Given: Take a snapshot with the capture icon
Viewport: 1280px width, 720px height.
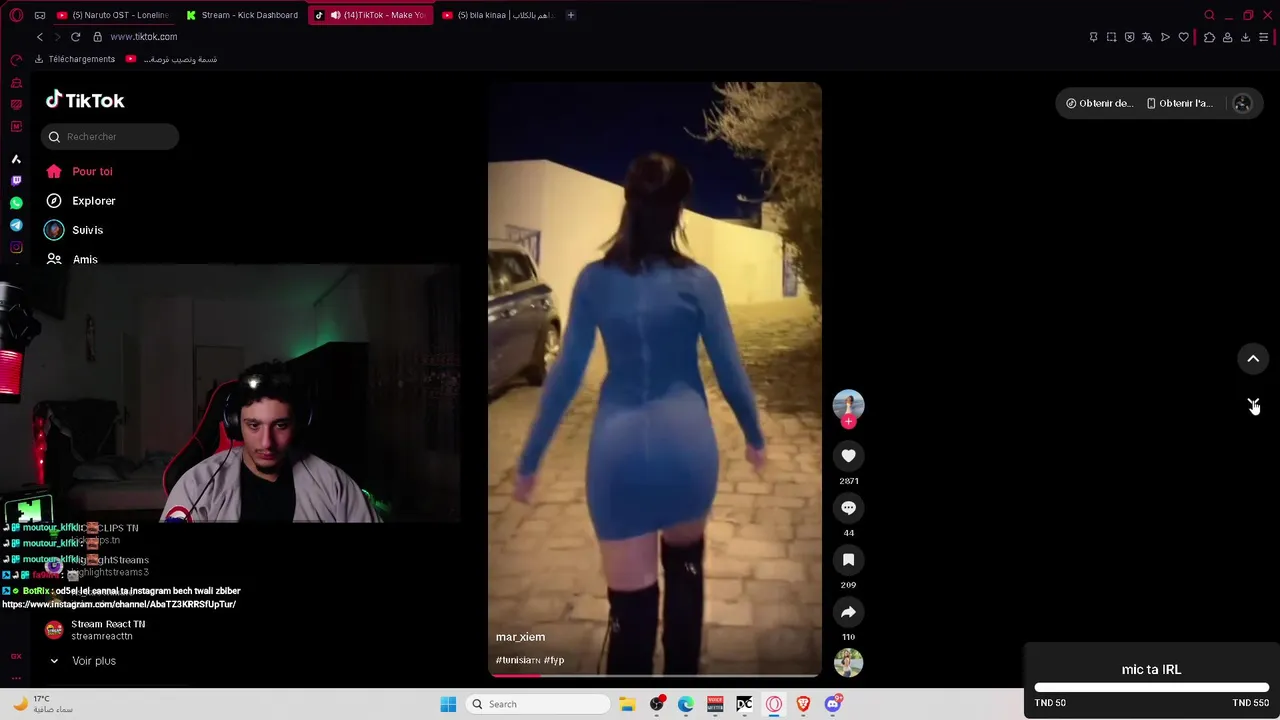Looking at the screenshot, I should tap(1111, 37).
